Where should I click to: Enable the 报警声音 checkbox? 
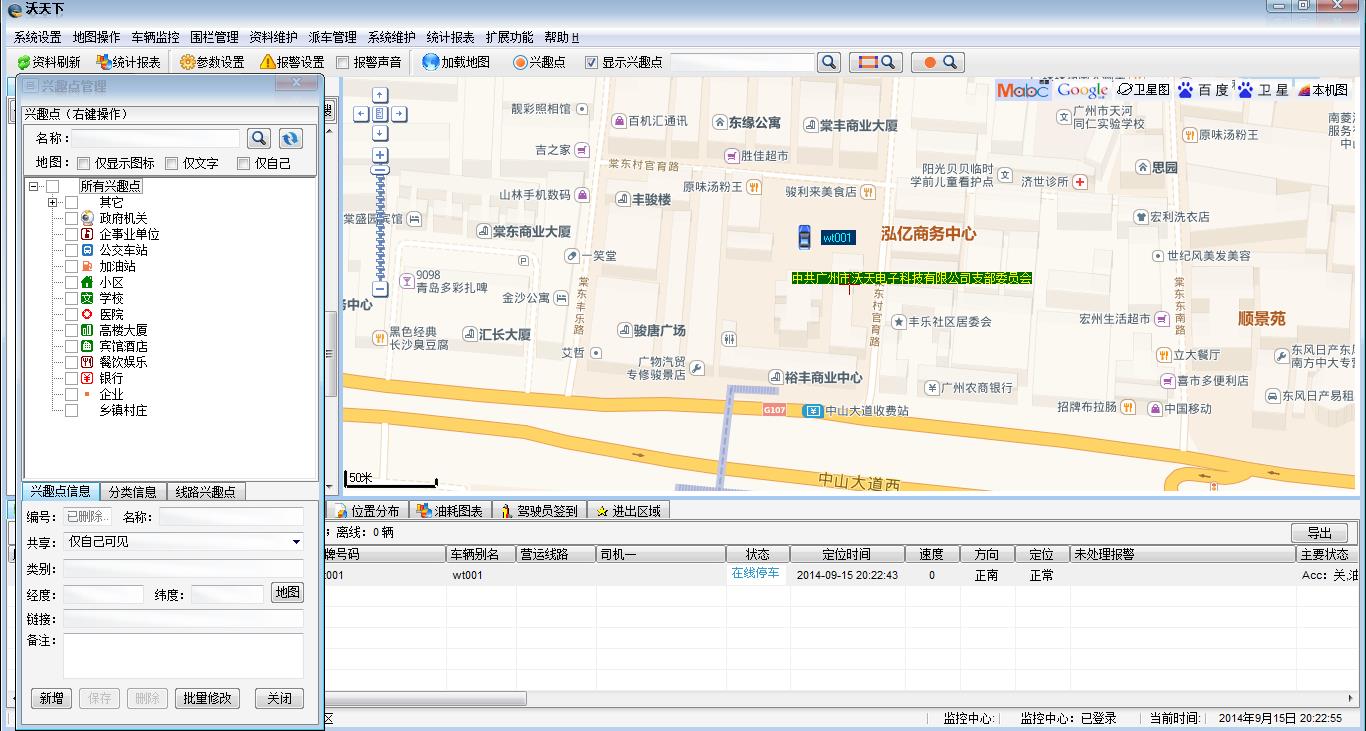click(x=343, y=62)
